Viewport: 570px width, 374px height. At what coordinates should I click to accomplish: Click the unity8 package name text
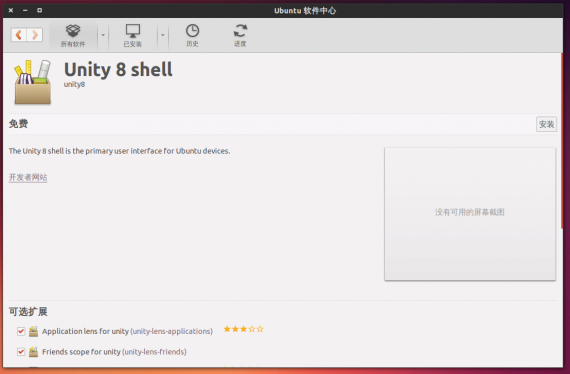[75, 84]
